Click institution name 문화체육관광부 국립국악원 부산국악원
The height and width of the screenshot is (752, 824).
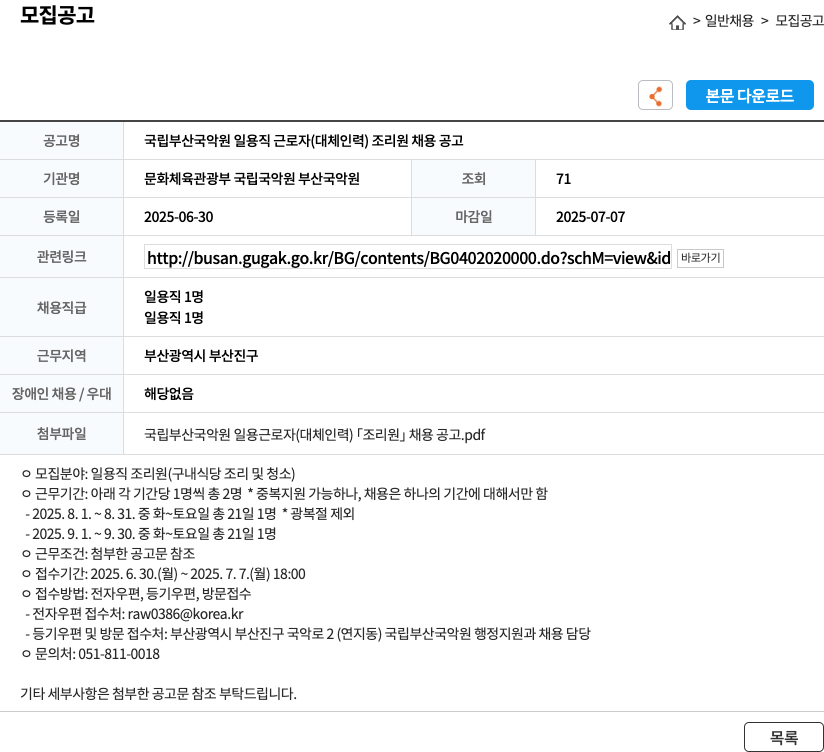252,179
